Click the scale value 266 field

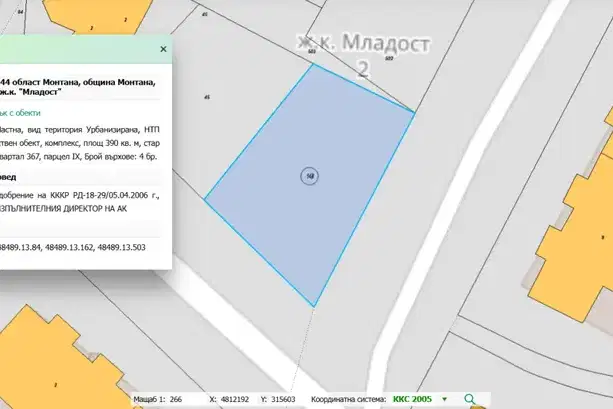(x=176, y=399)
